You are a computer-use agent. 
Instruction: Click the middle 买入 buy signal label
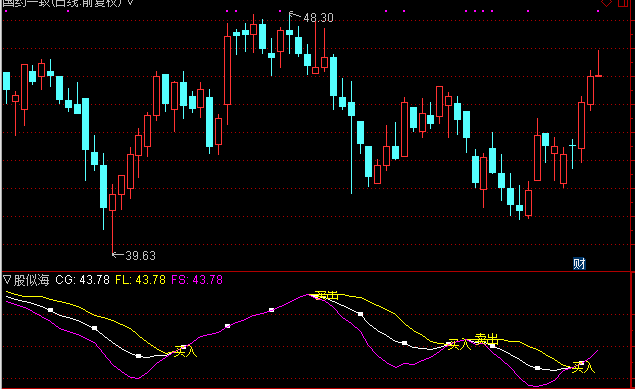[x=459, y=345]
